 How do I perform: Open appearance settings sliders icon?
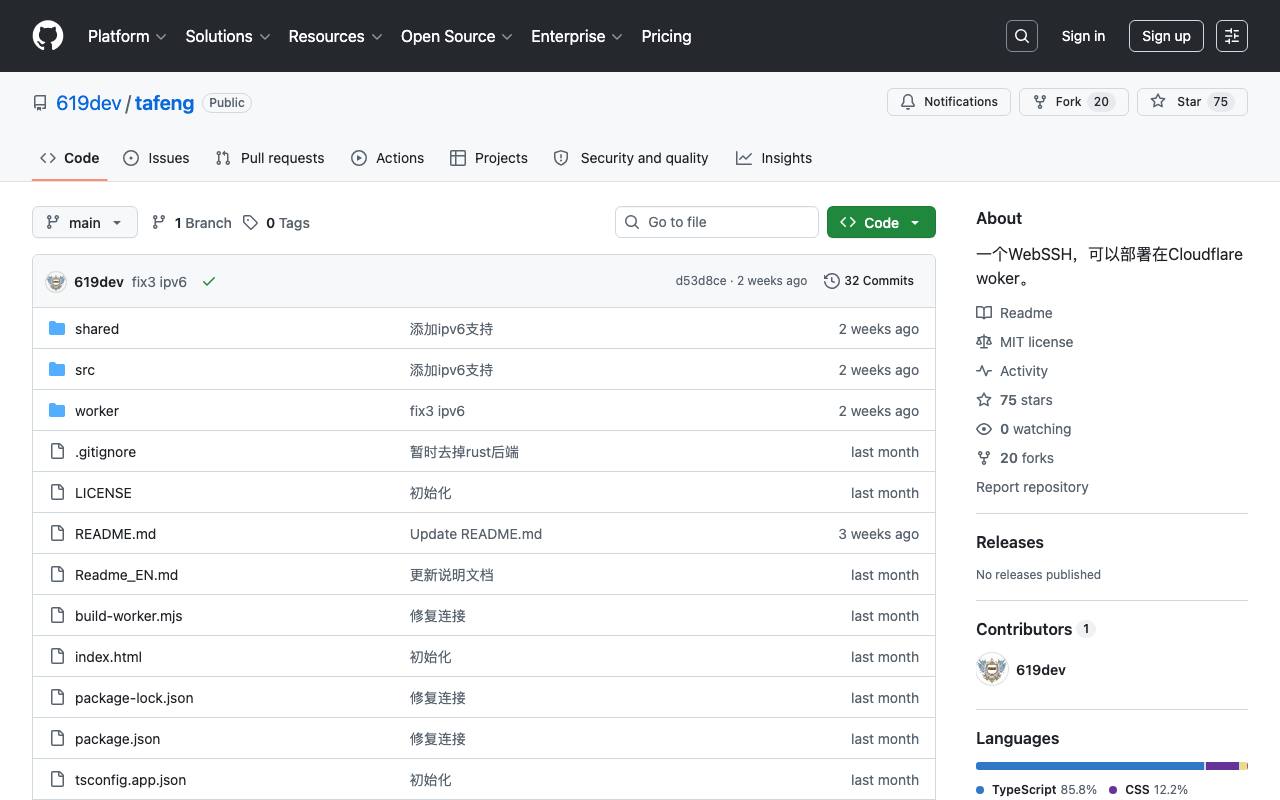pyautogui.click(x=1232, y=36)
